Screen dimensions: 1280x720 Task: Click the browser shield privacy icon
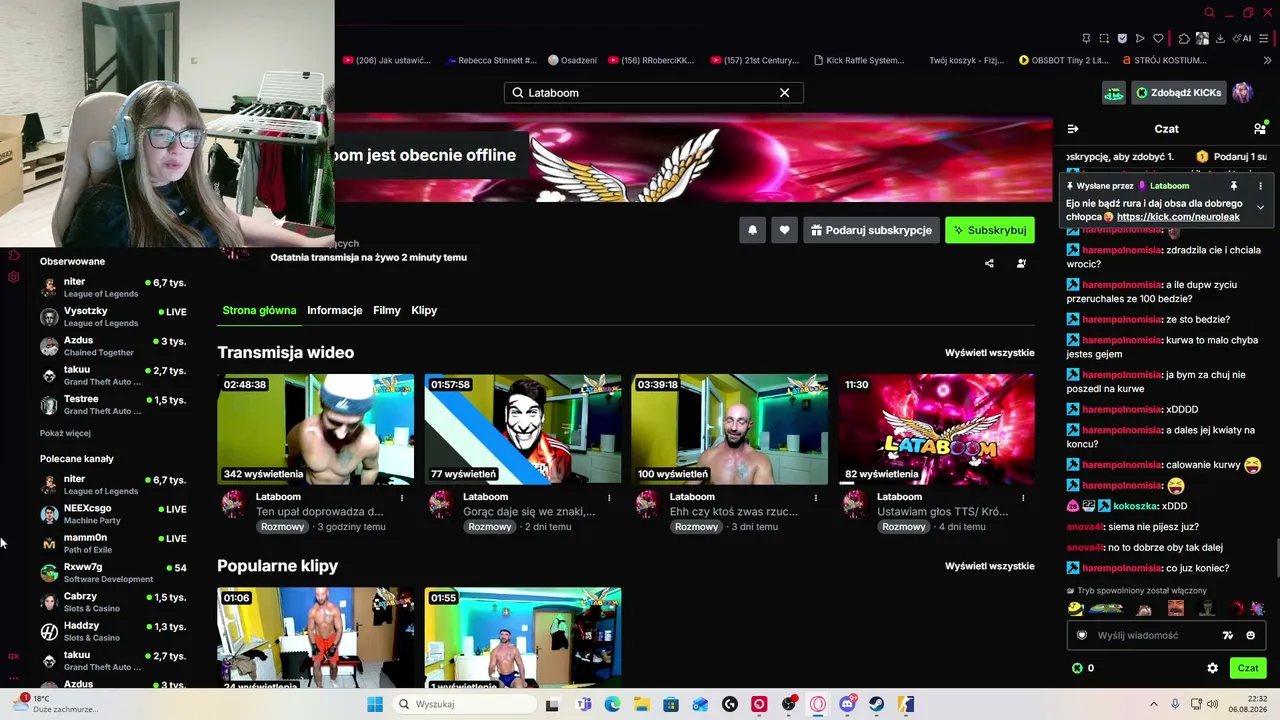pos(1122,39)
